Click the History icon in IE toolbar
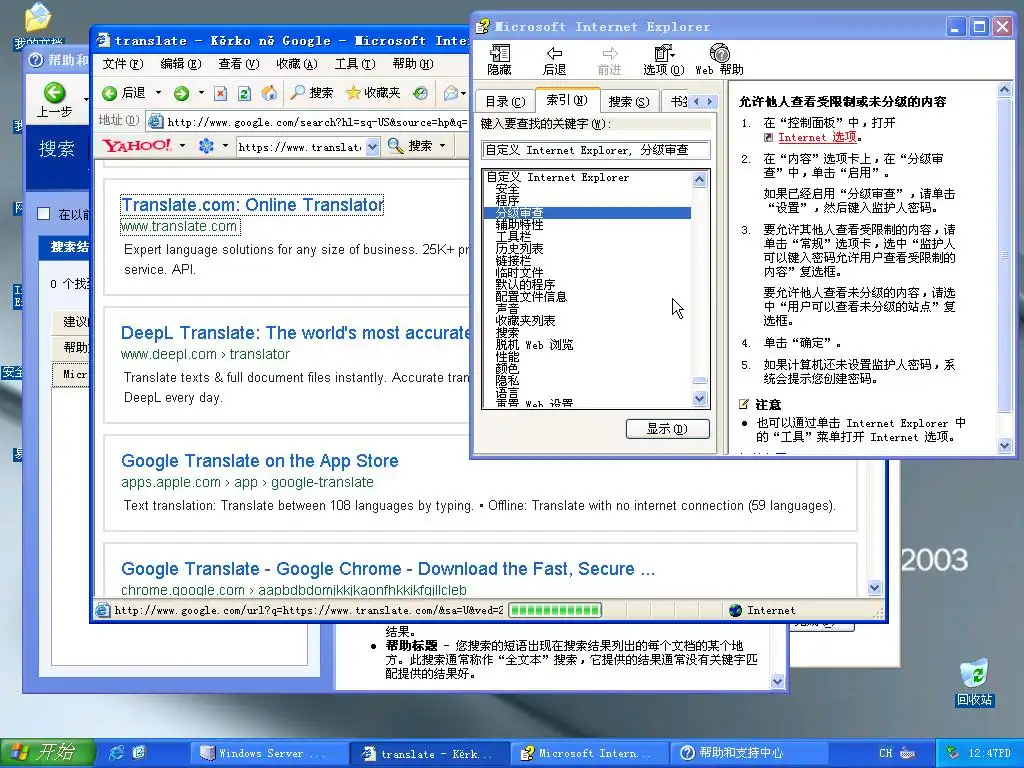 click(x=421, y=93)
